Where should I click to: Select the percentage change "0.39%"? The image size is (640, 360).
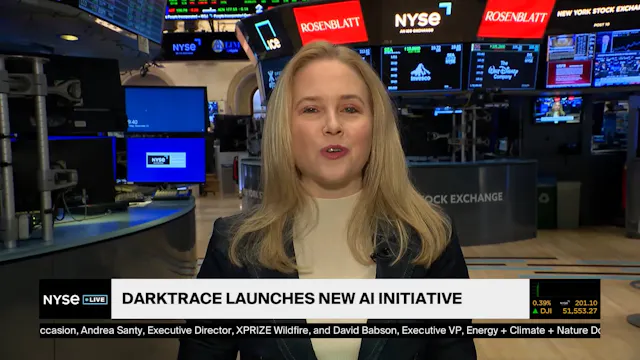[542, 303]
